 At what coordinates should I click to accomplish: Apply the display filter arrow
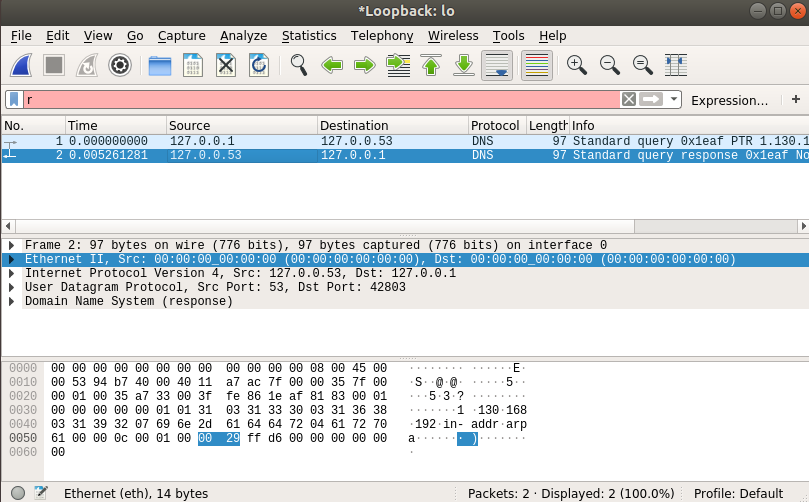(651, 99)
